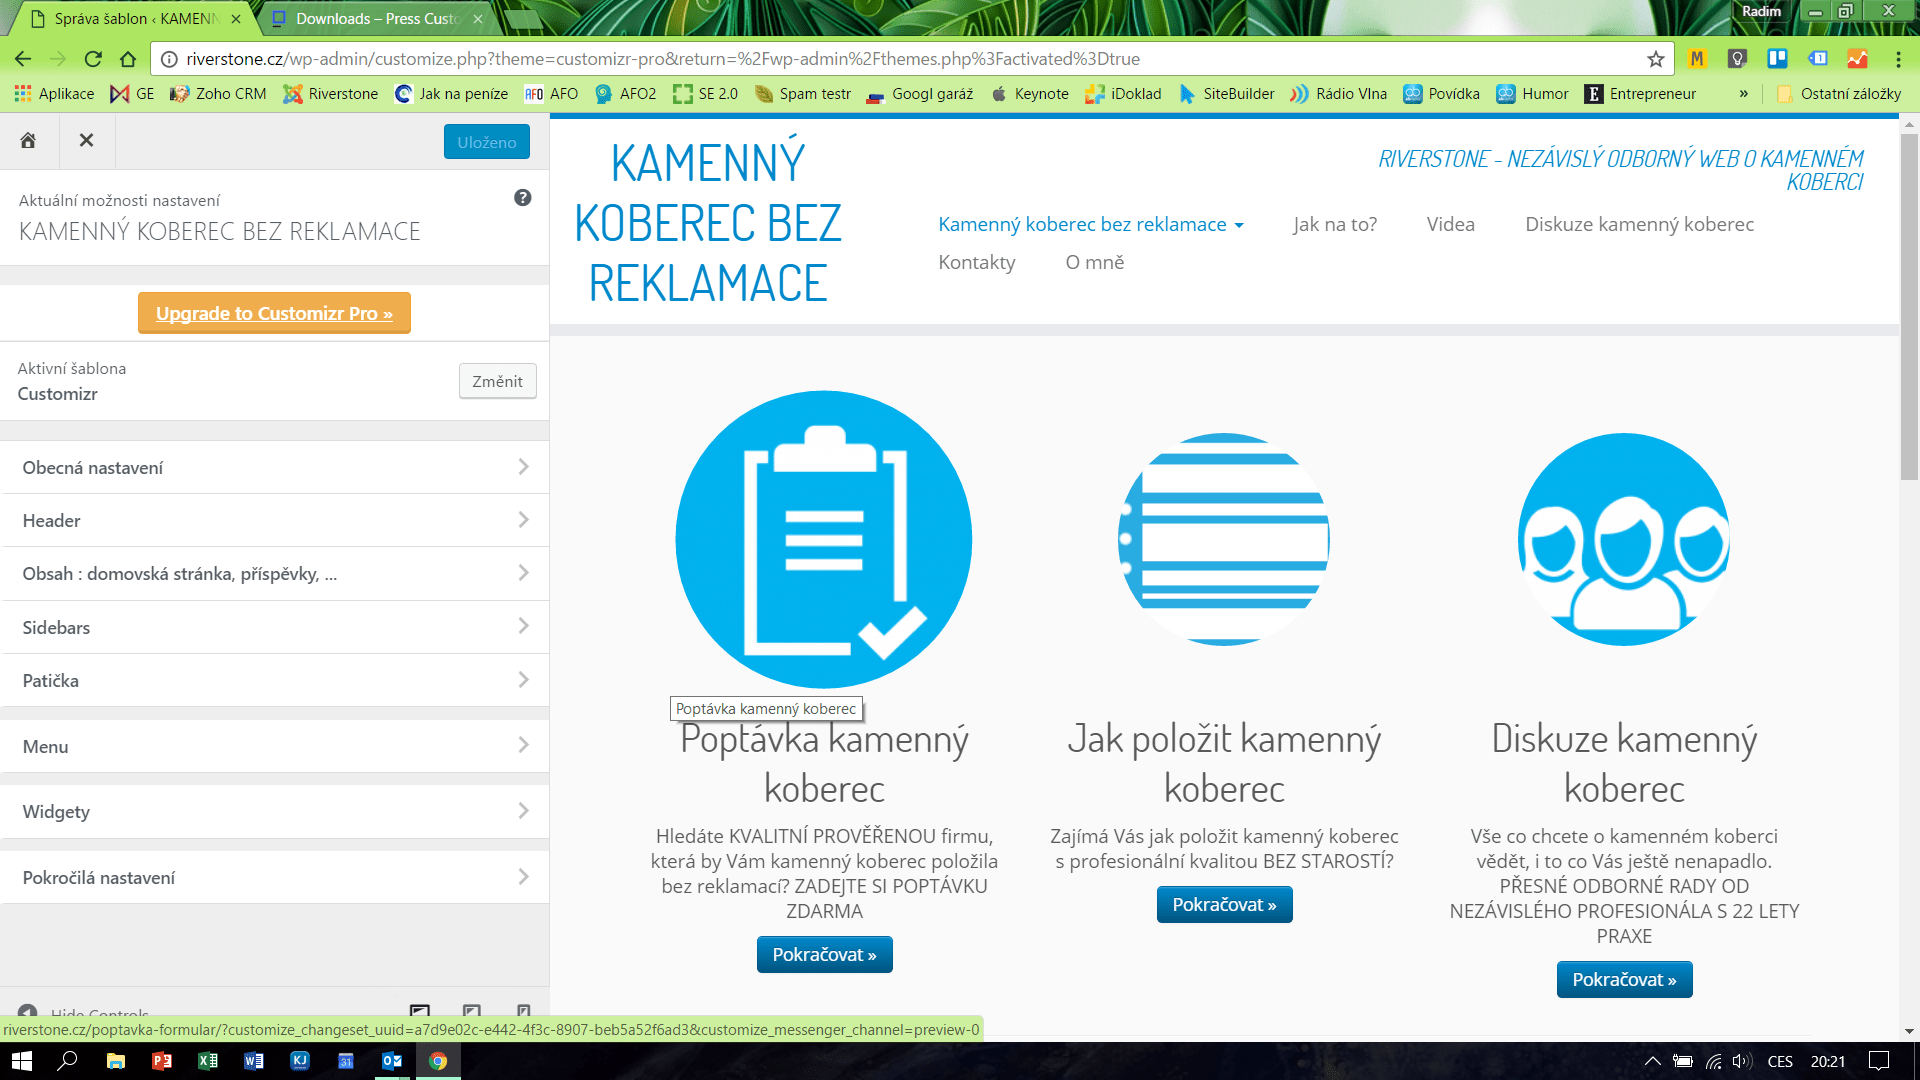
Task: Click Pokračovat under Poptávka kamenný koberec
Action: 824,954
